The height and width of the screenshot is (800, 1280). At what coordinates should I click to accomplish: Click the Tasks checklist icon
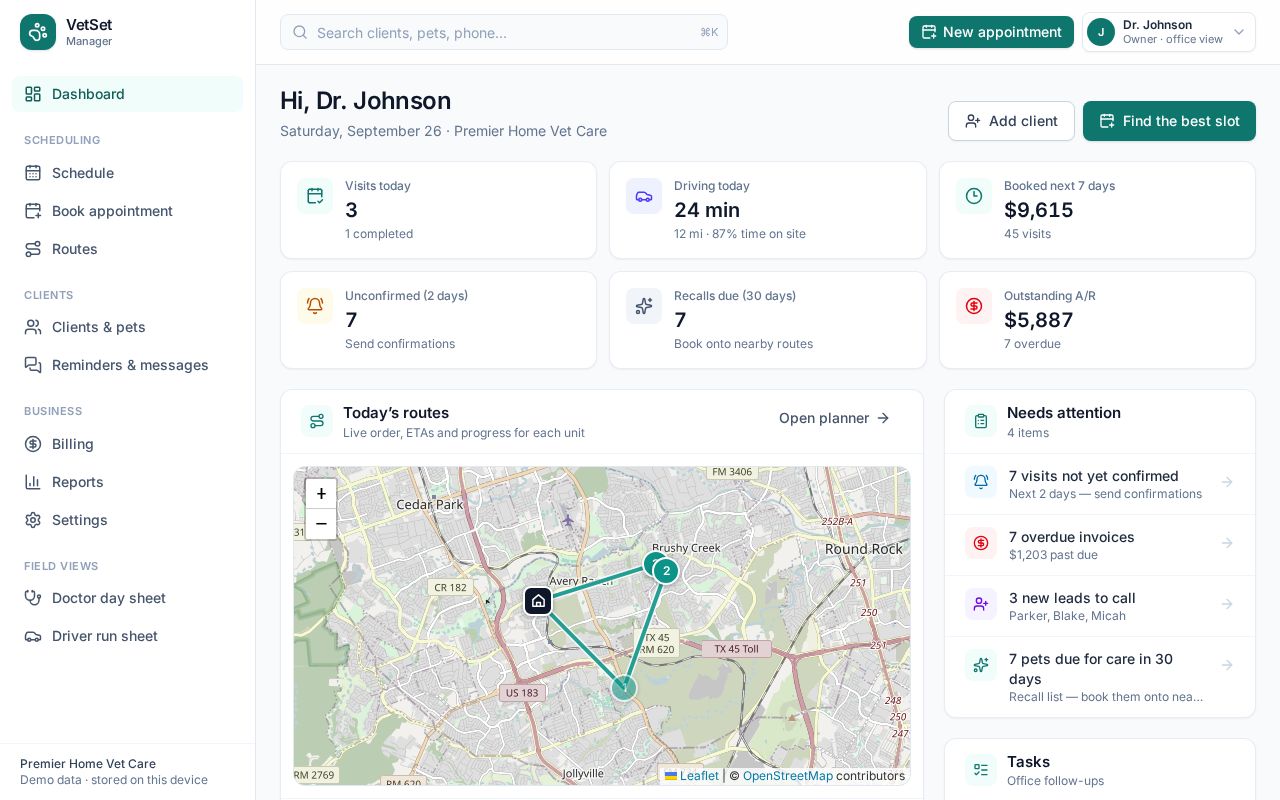click(x=981, y=770)
